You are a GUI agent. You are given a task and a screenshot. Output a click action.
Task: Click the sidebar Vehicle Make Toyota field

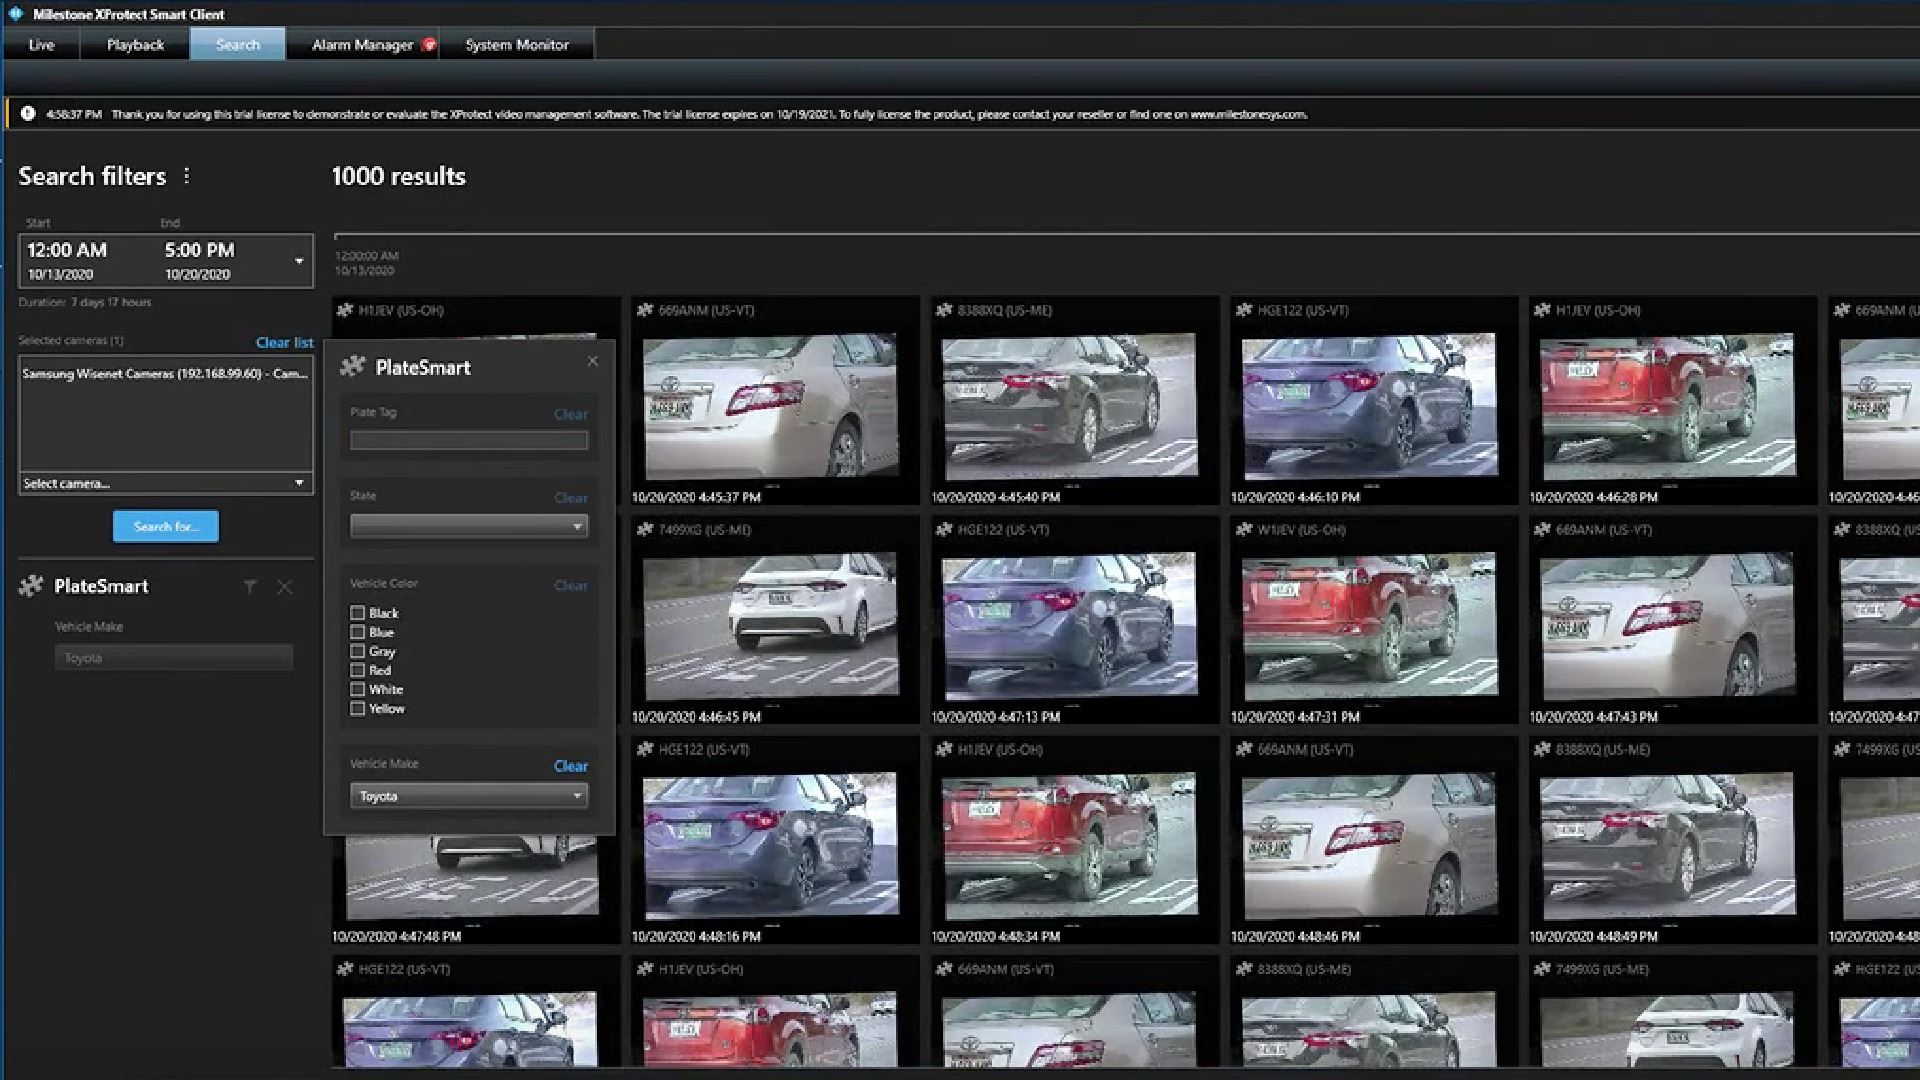point(174,658)
